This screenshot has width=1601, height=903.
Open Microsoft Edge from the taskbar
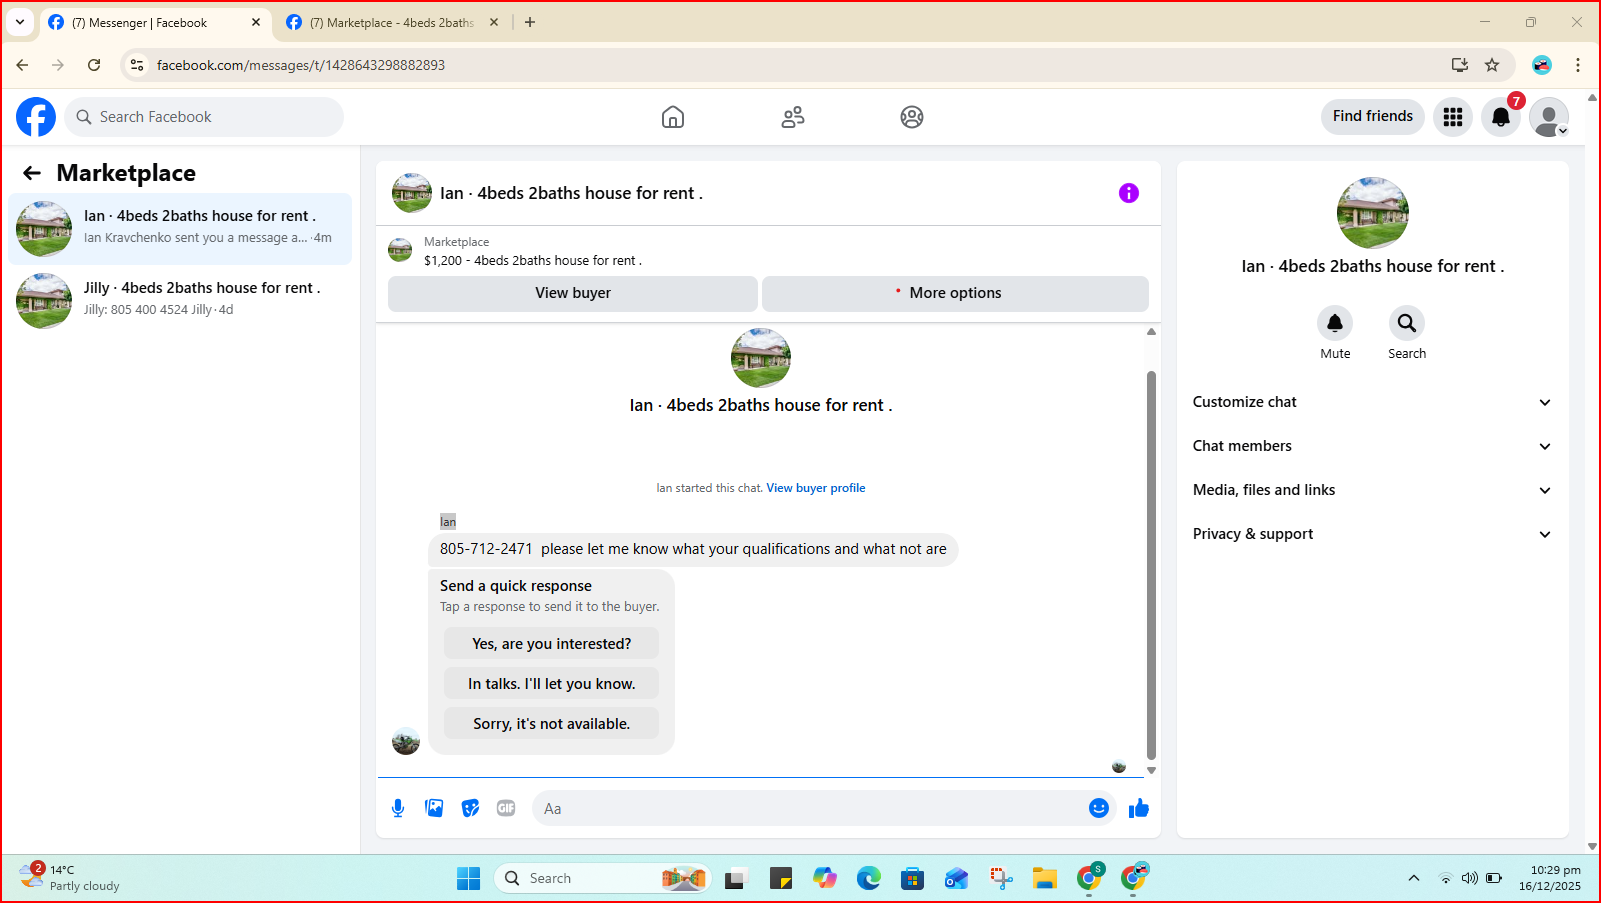868,878
